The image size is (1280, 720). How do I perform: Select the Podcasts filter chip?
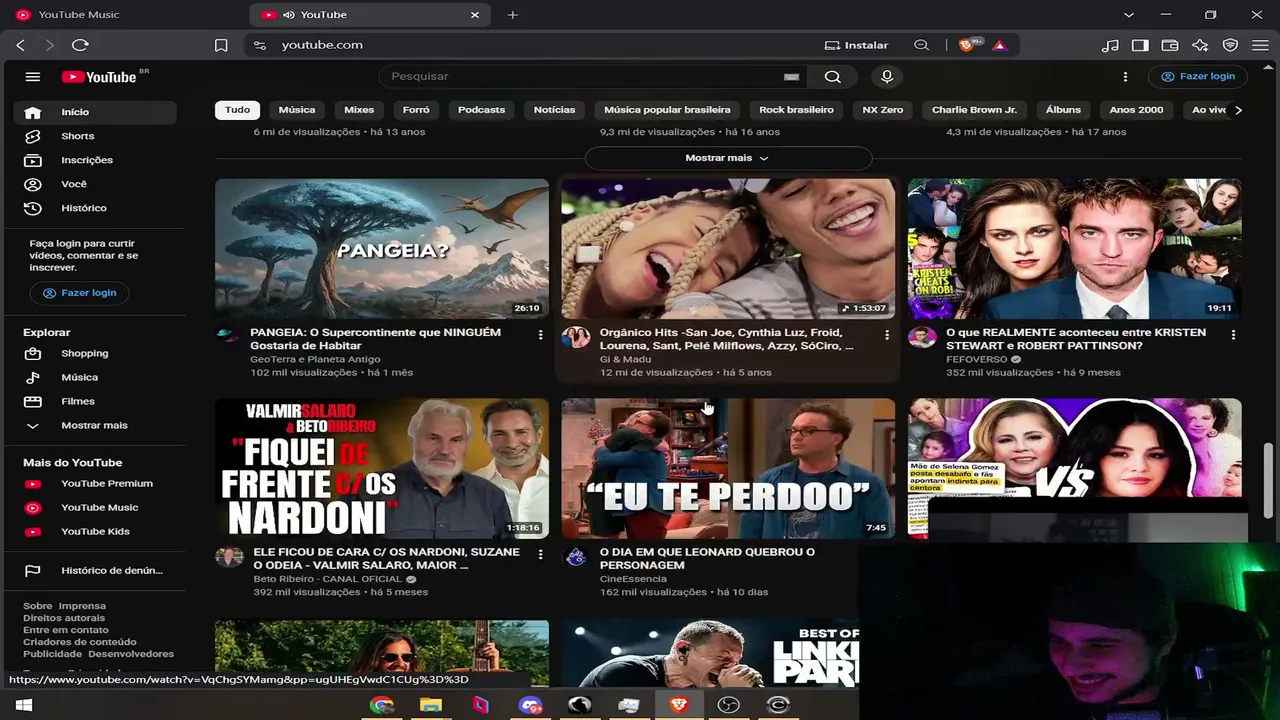coord(481,110)
